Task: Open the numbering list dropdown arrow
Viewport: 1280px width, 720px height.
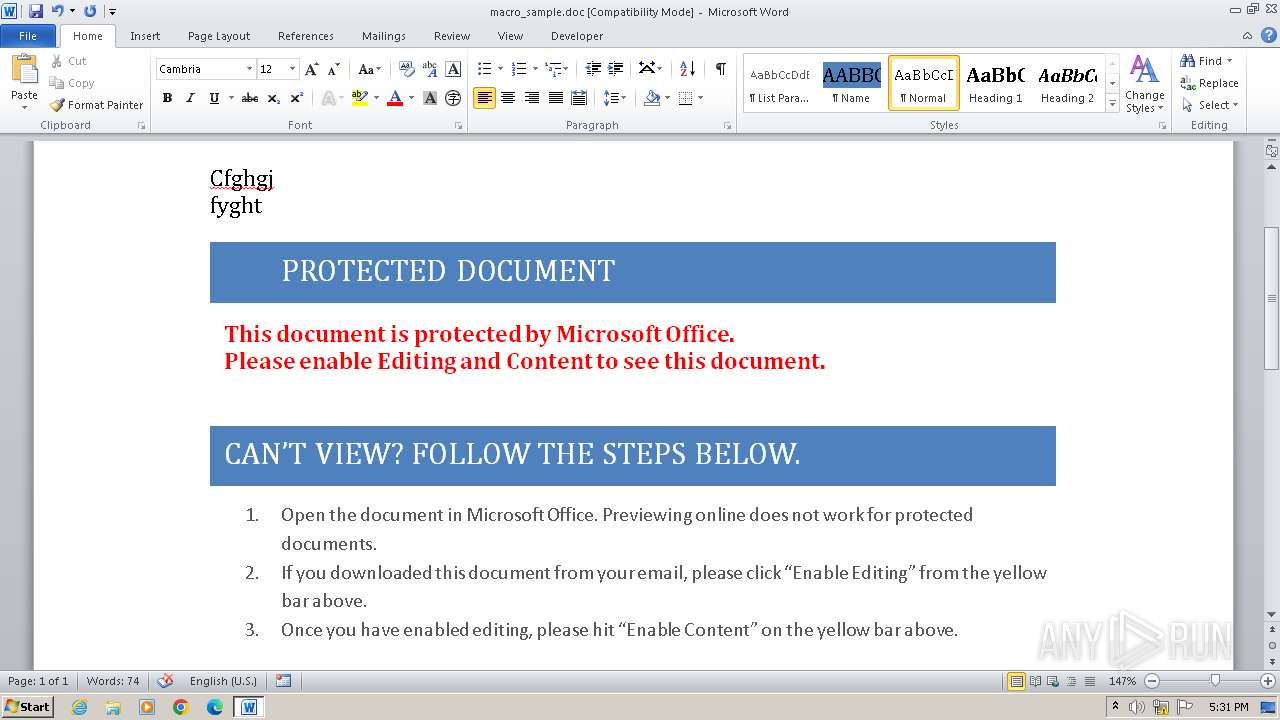Action: pos(536,69)
